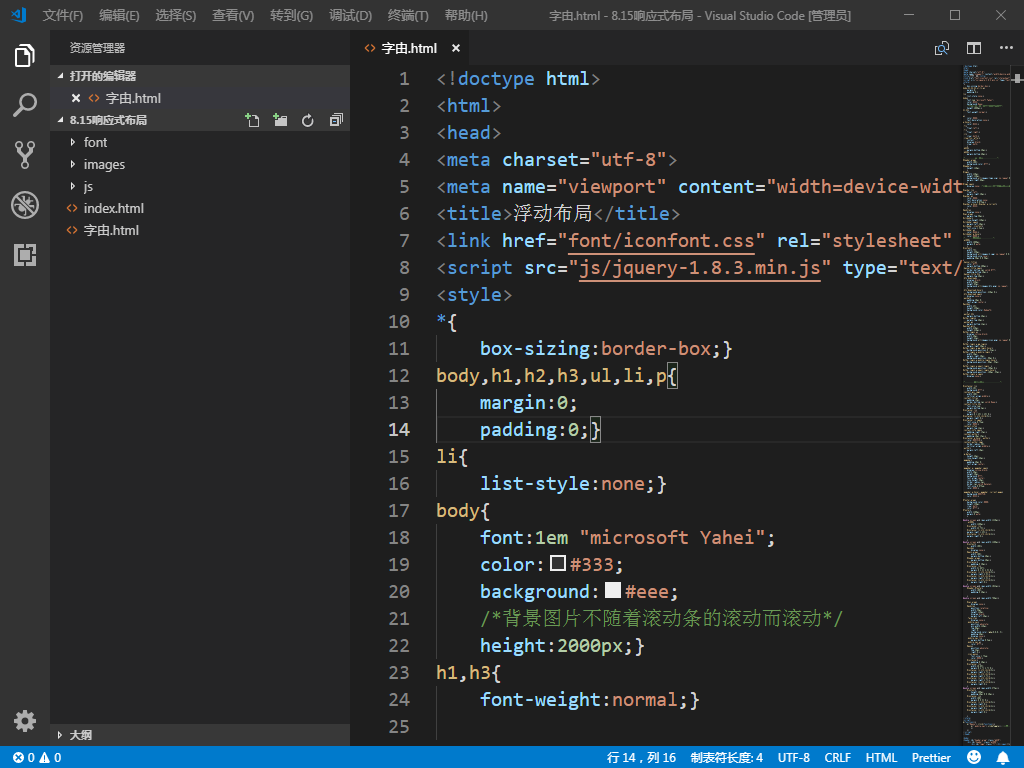Open changes preview icon in editor toolbar
This screenshot has width=1024, height=768.
click(942, 48)
